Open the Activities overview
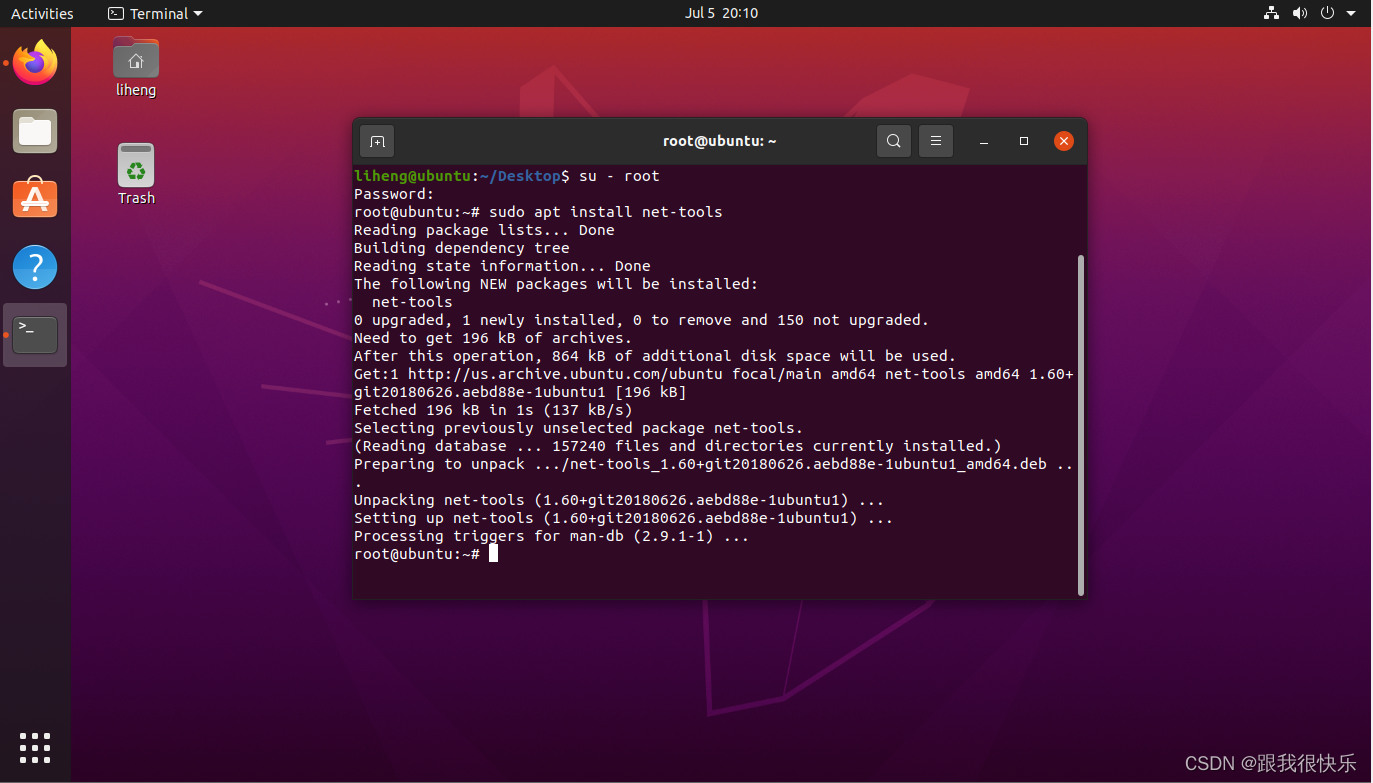Screen dimensions: 1373x783 [42, 13]
